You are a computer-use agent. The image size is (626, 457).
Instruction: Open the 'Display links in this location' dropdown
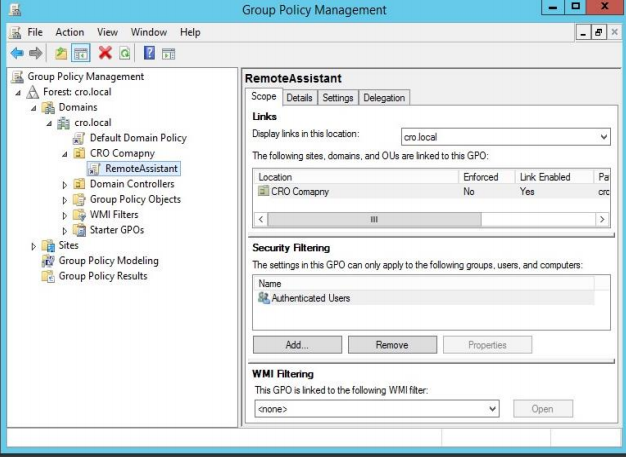pyautogui.click(x=603, y=136)
